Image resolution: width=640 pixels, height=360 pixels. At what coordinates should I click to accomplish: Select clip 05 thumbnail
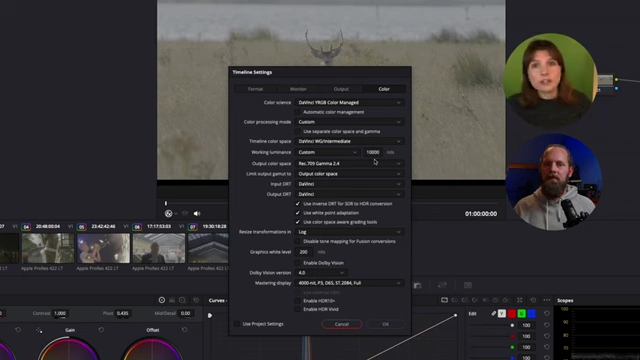click(x=103, y=248)
